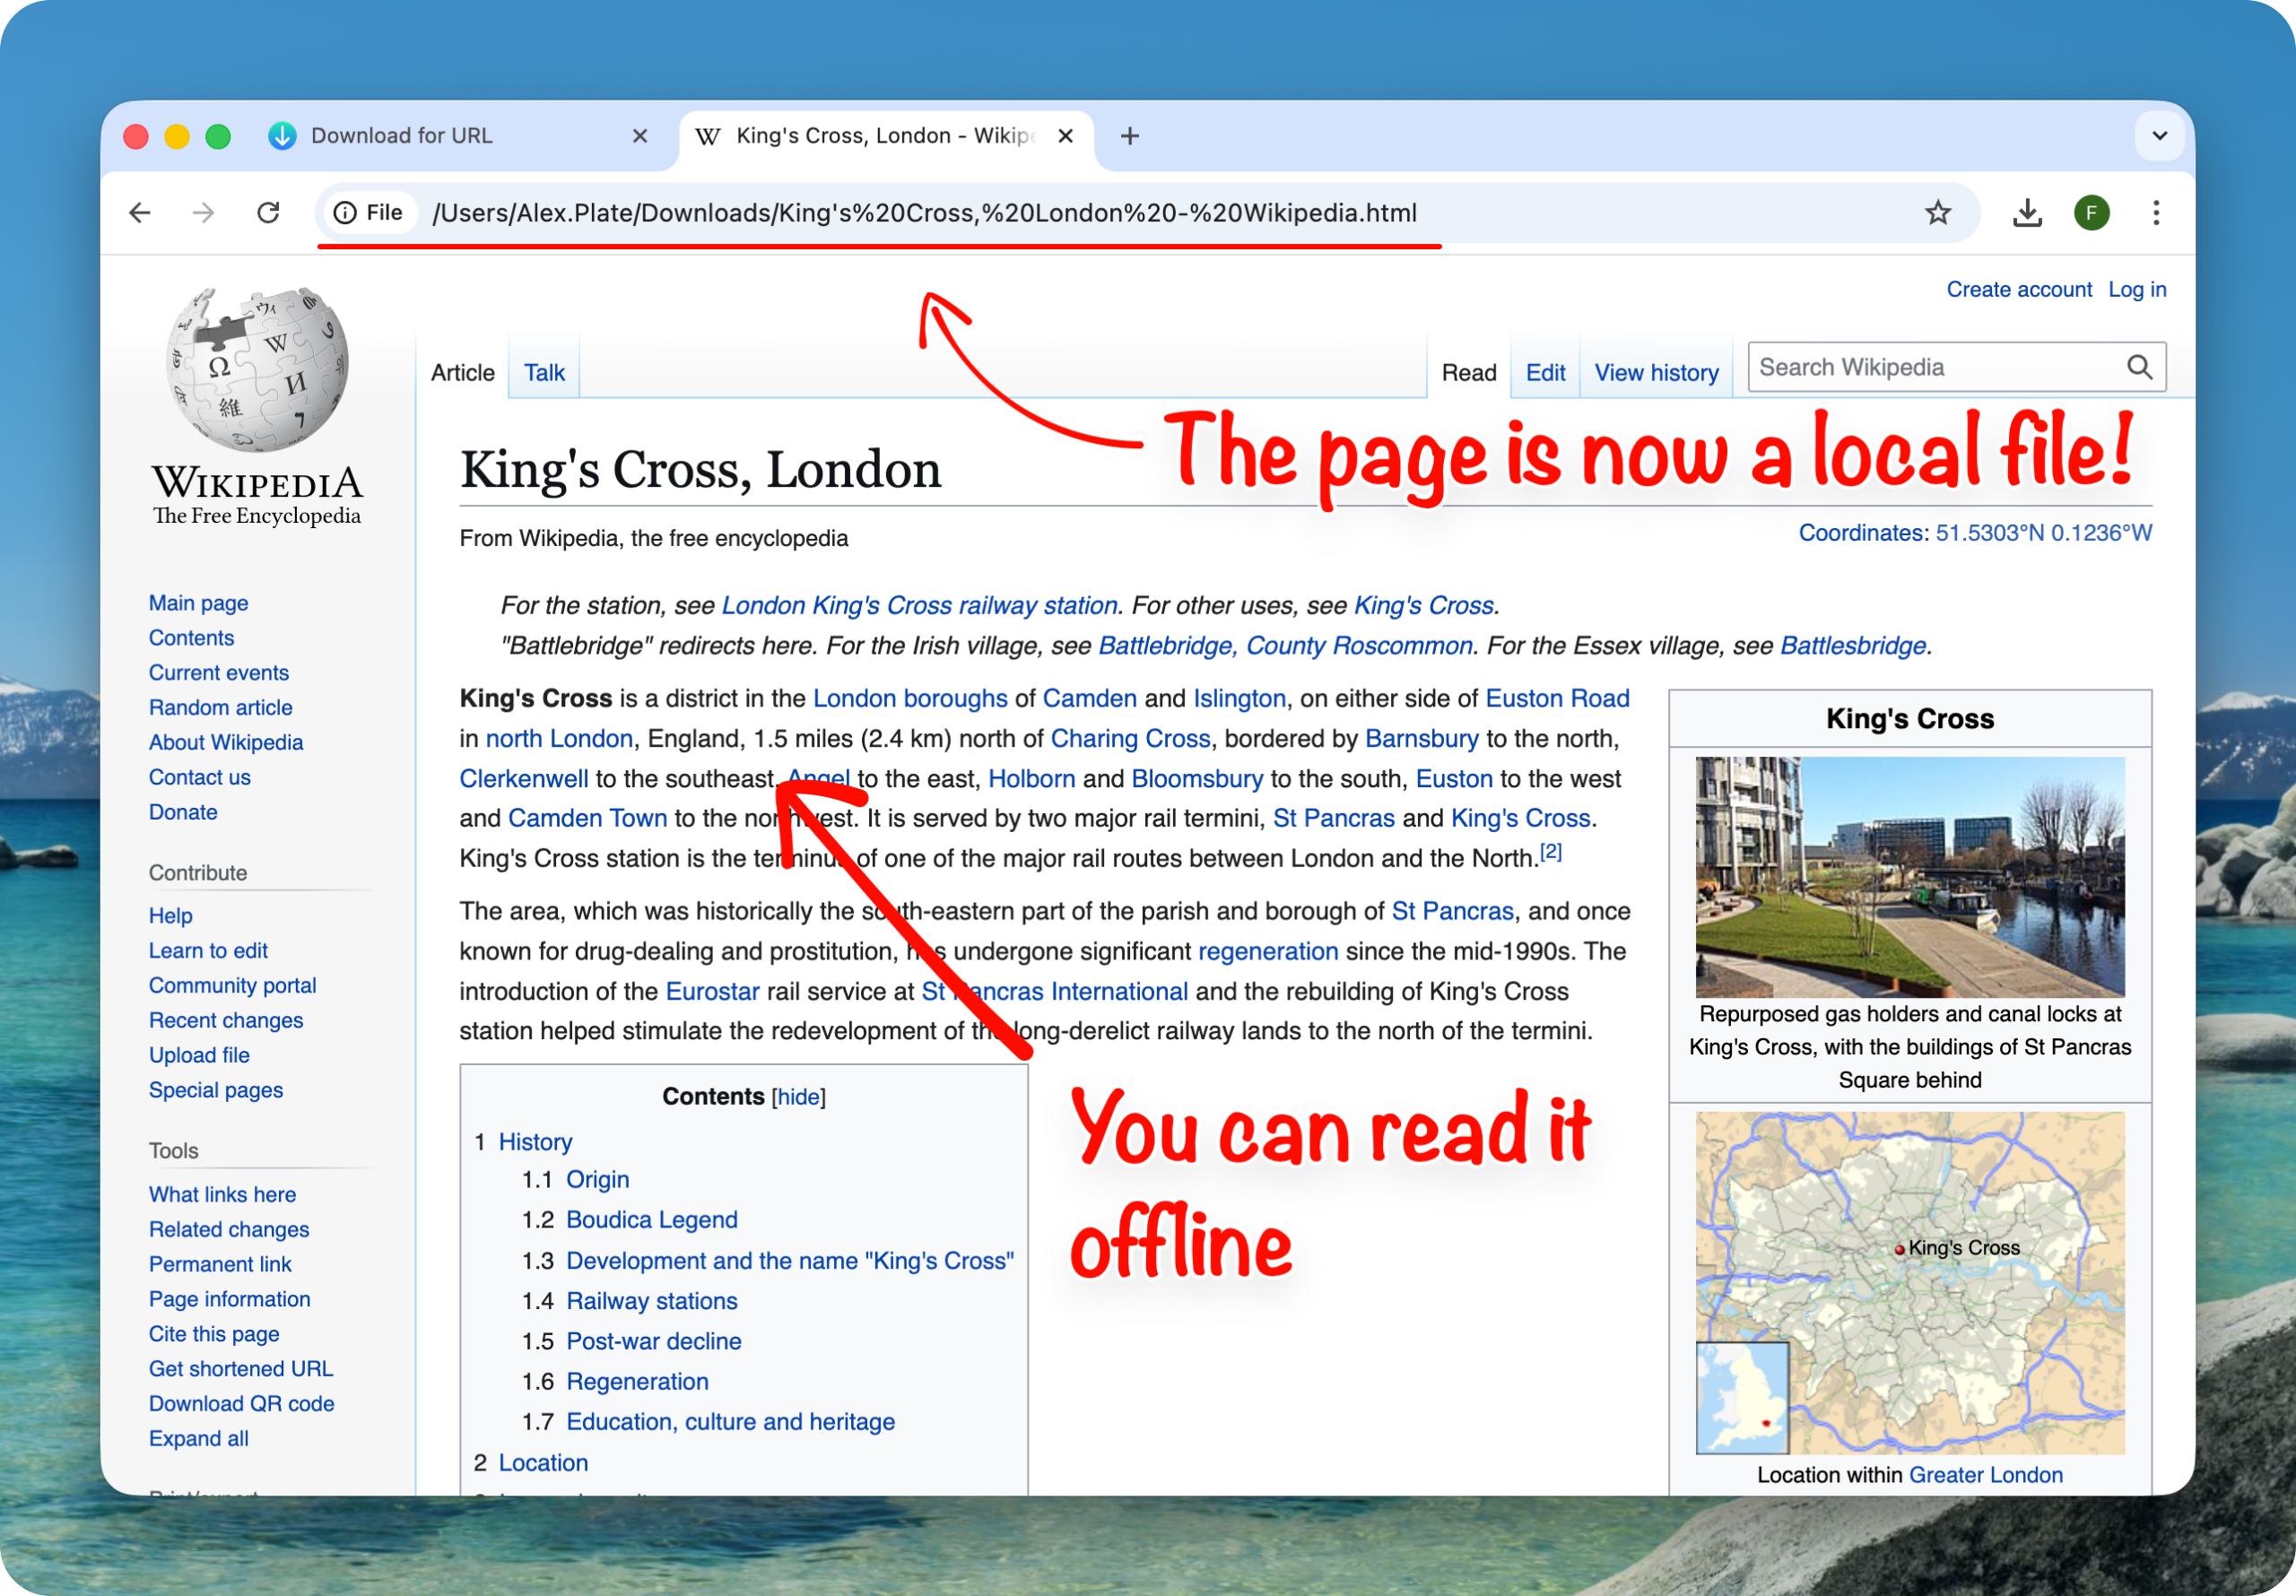Click Expand all in the sidebar
Screen dimensions: 2296x1596
[199, 1438]
